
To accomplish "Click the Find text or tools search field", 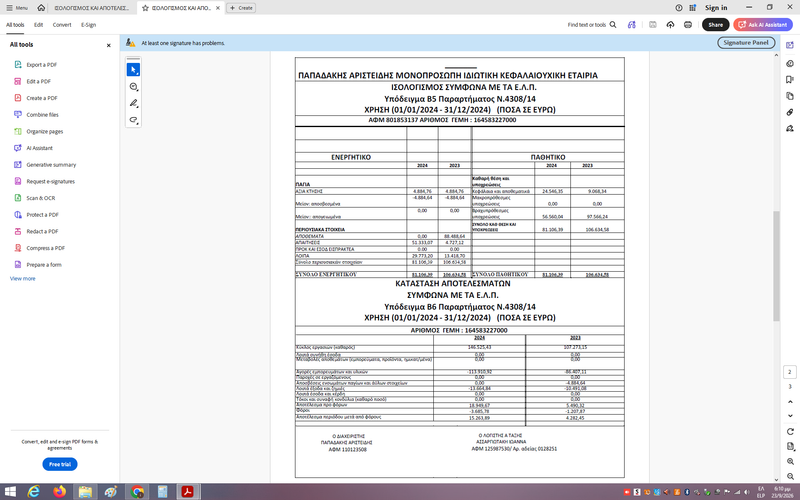I will point(592,24).
